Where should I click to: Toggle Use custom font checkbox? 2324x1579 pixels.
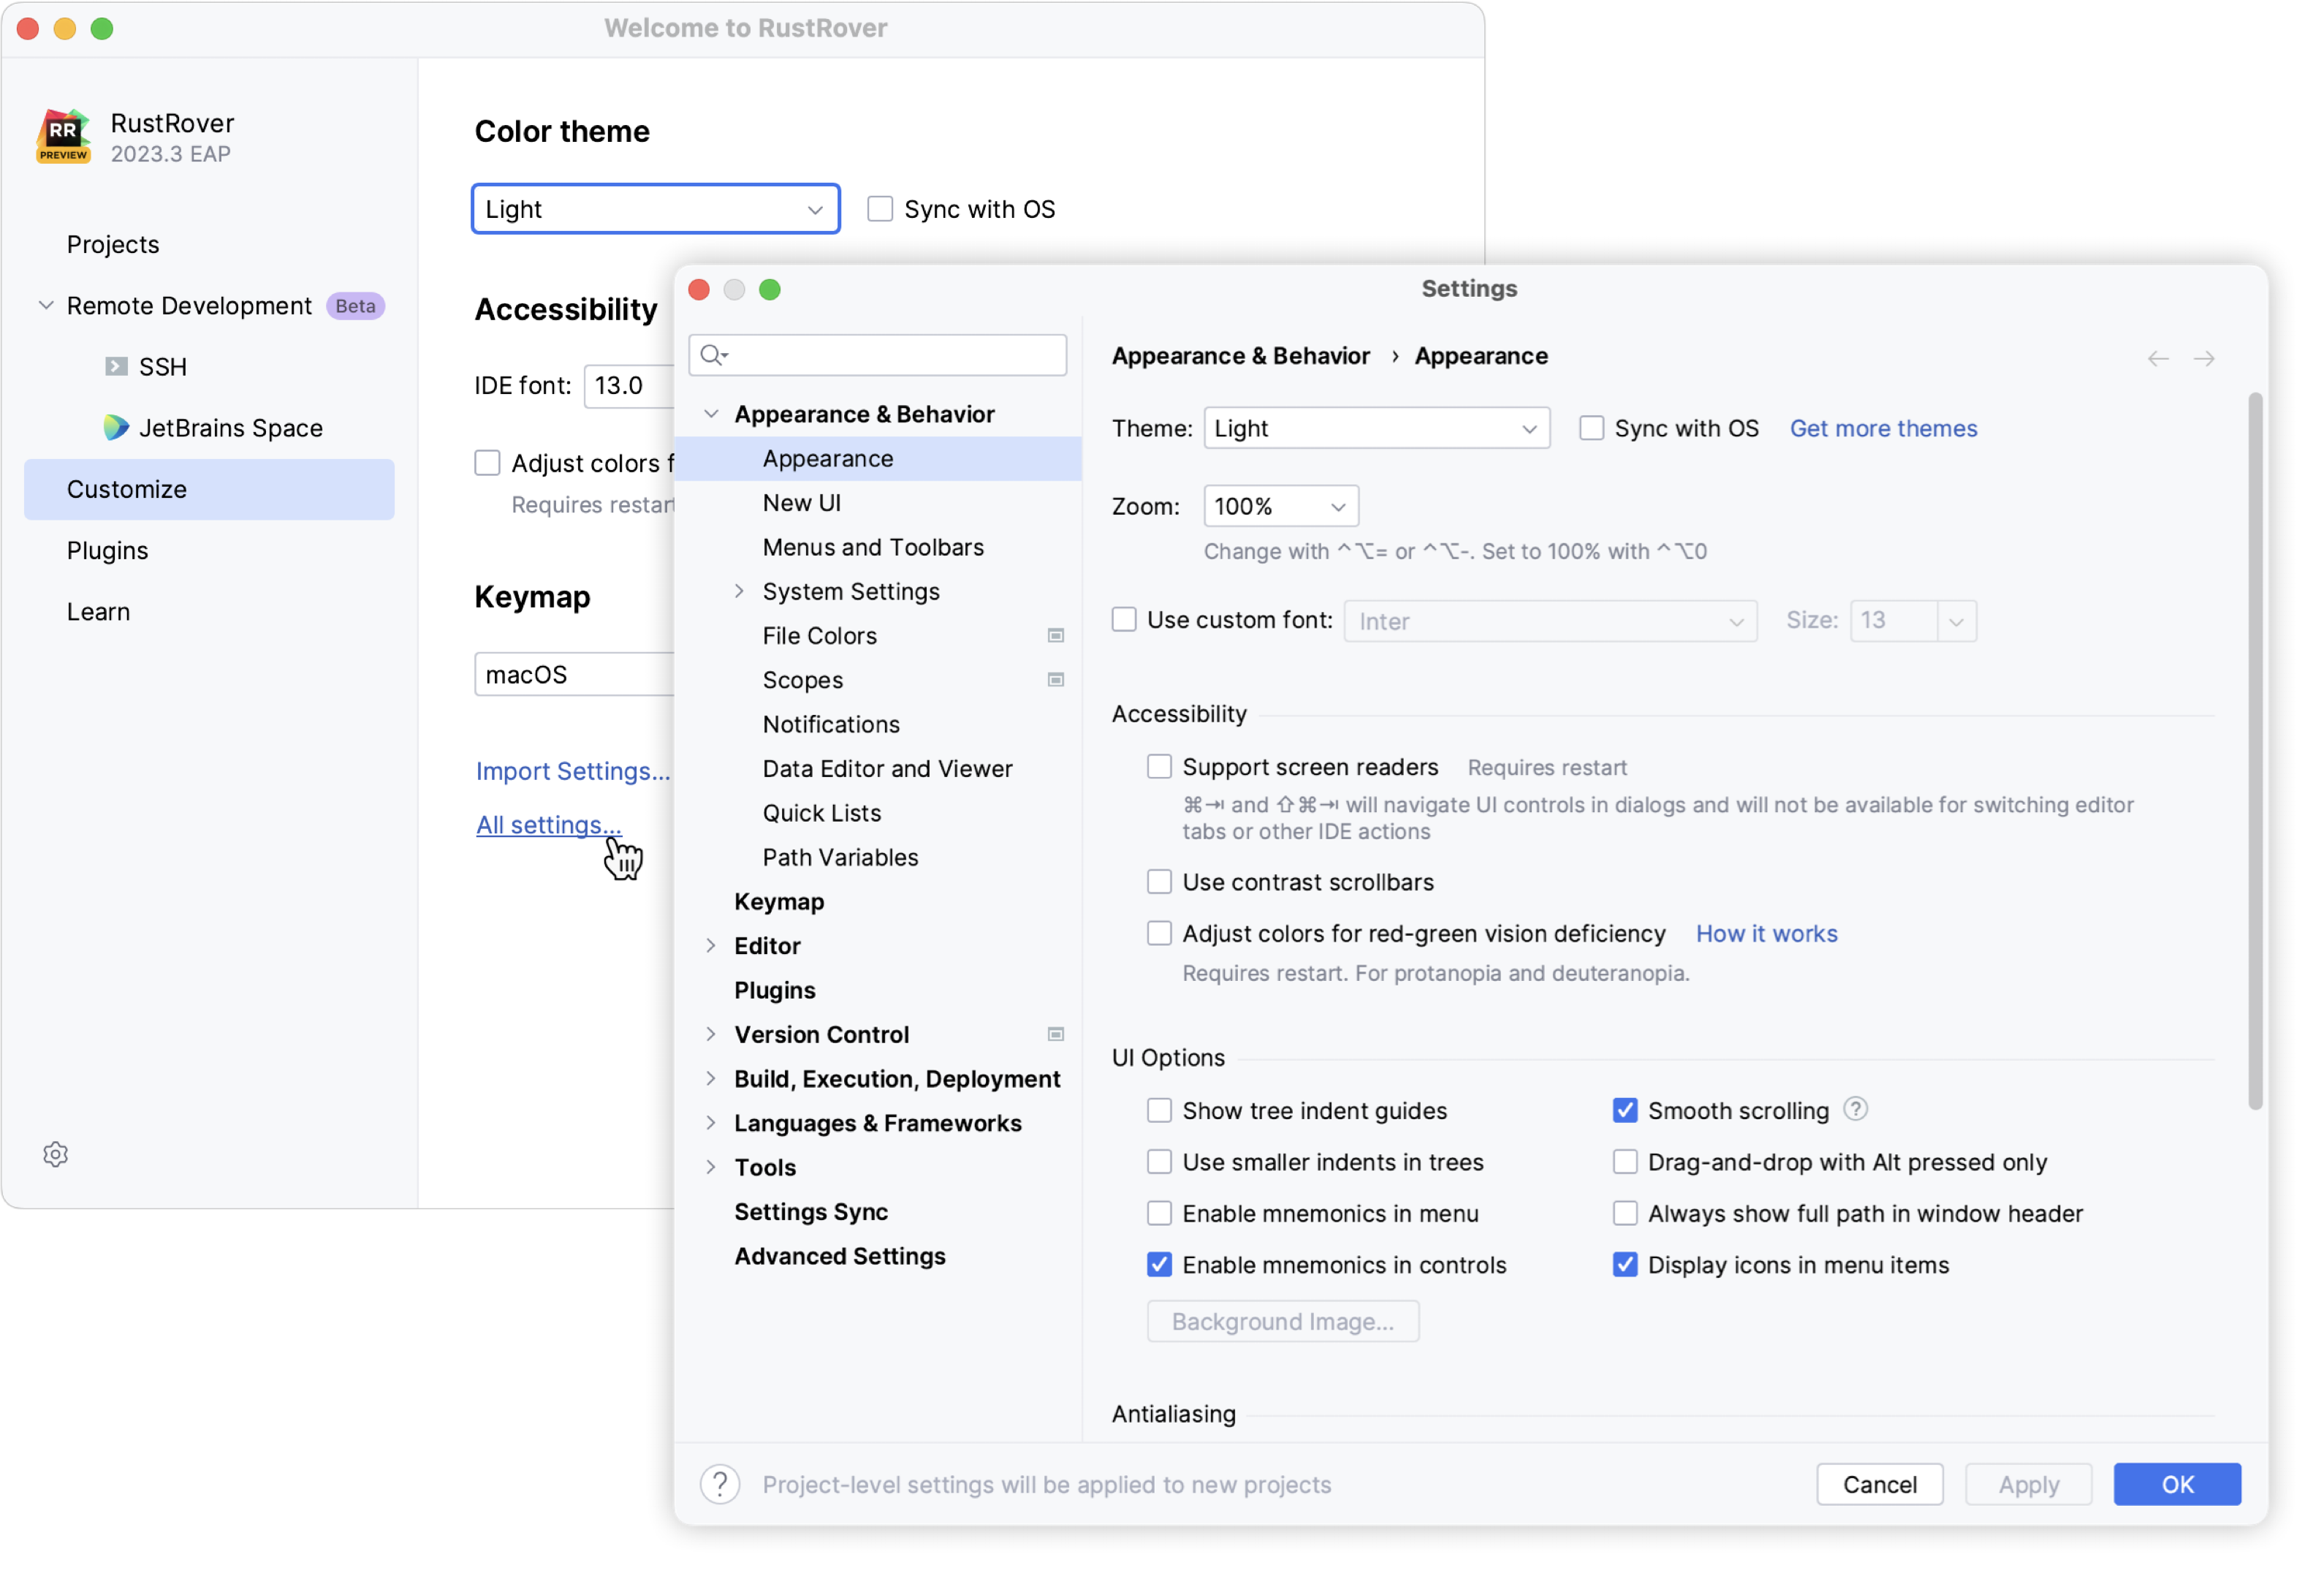tap(1124, 620)
